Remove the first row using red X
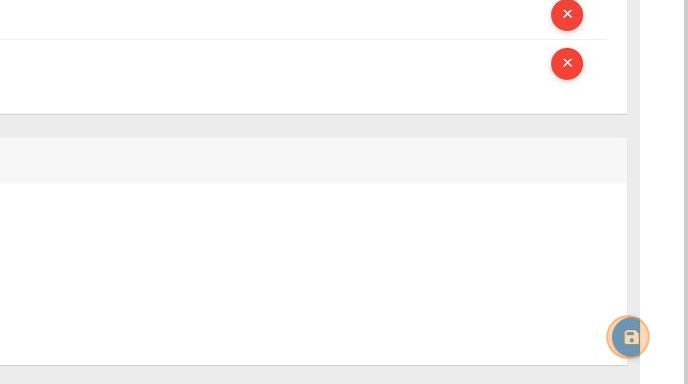This screenshot has height=384, width=688. pos(567,15)
